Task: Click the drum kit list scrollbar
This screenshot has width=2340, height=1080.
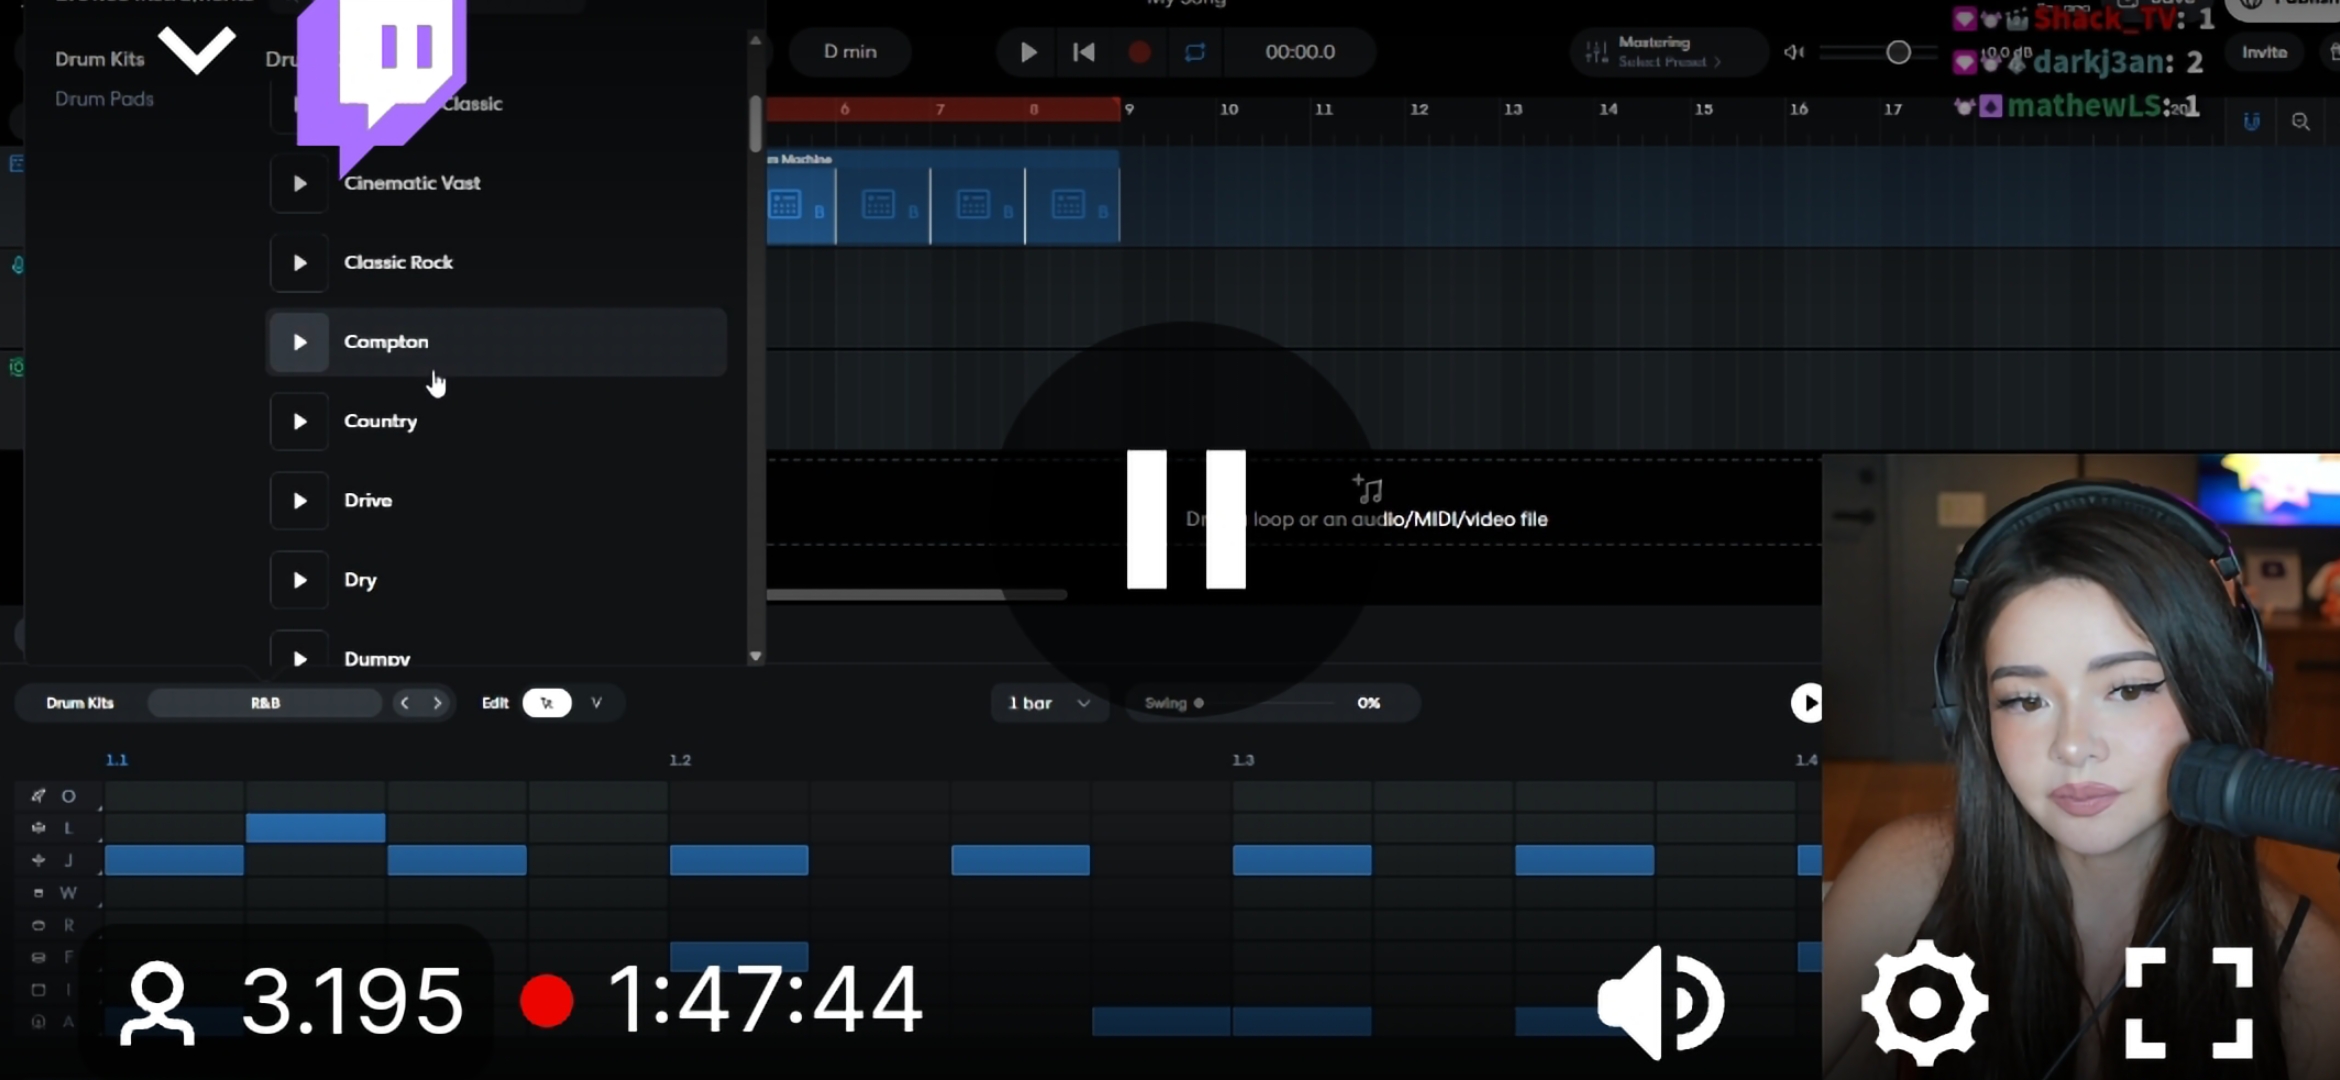Action: [755, 125]
